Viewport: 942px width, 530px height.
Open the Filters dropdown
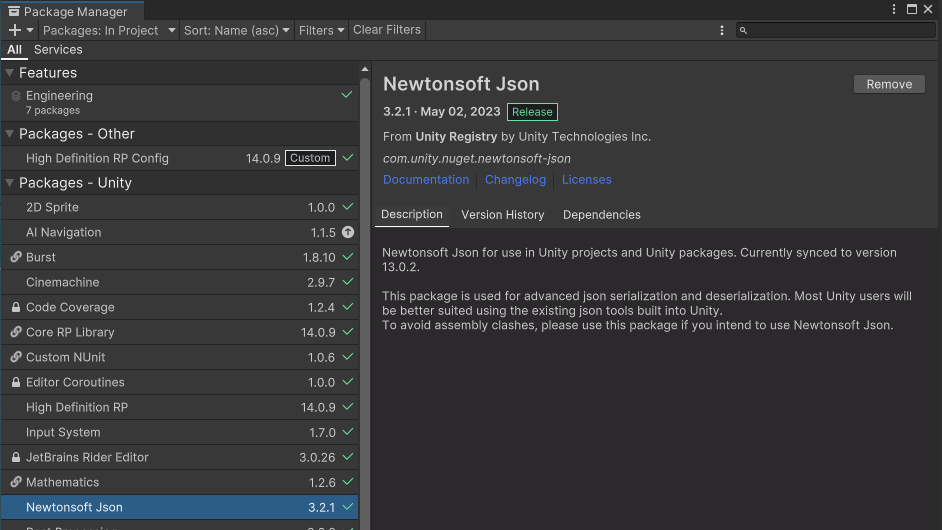321,30
